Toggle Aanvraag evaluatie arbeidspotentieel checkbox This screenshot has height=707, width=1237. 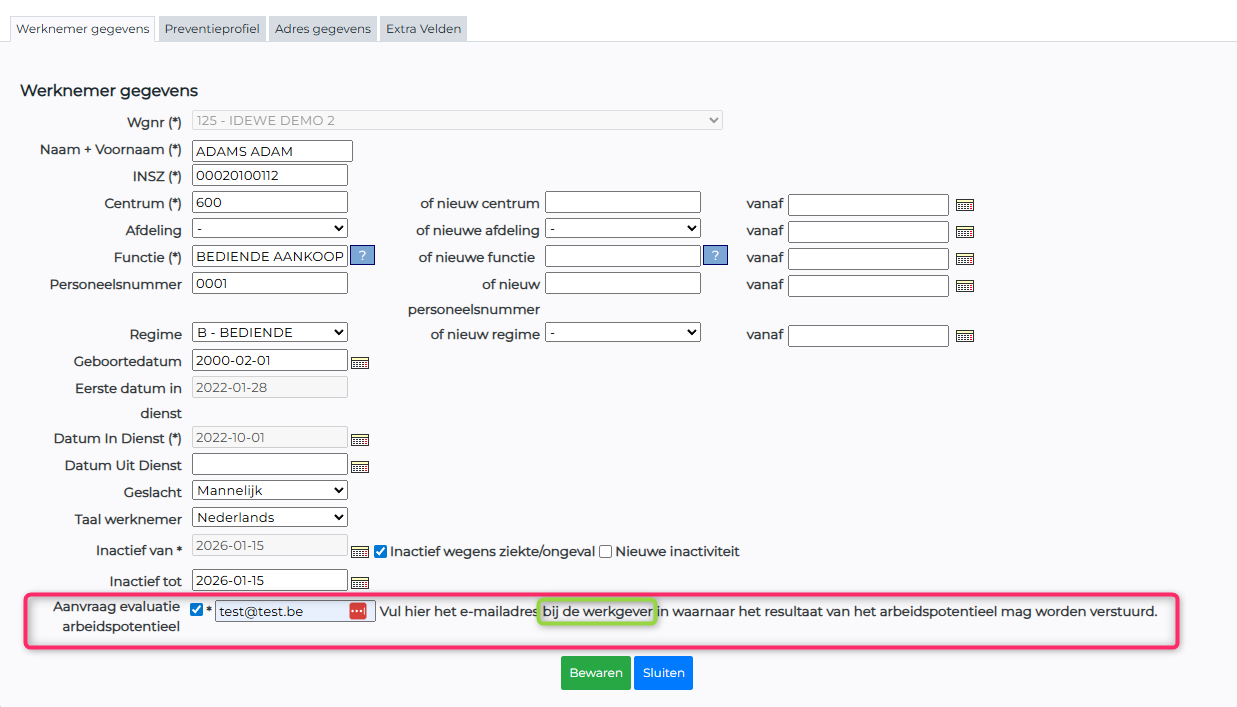coord(196,610)
